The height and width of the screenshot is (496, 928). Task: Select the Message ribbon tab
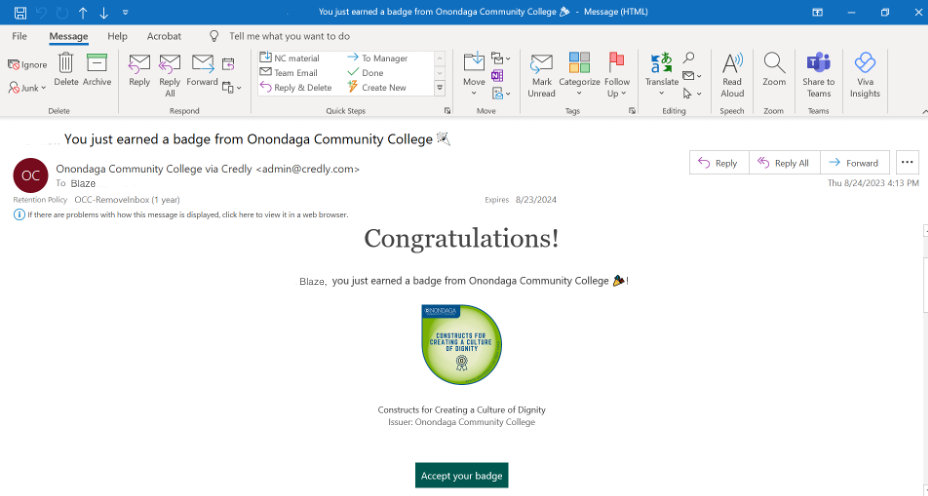tap(69, 36)
